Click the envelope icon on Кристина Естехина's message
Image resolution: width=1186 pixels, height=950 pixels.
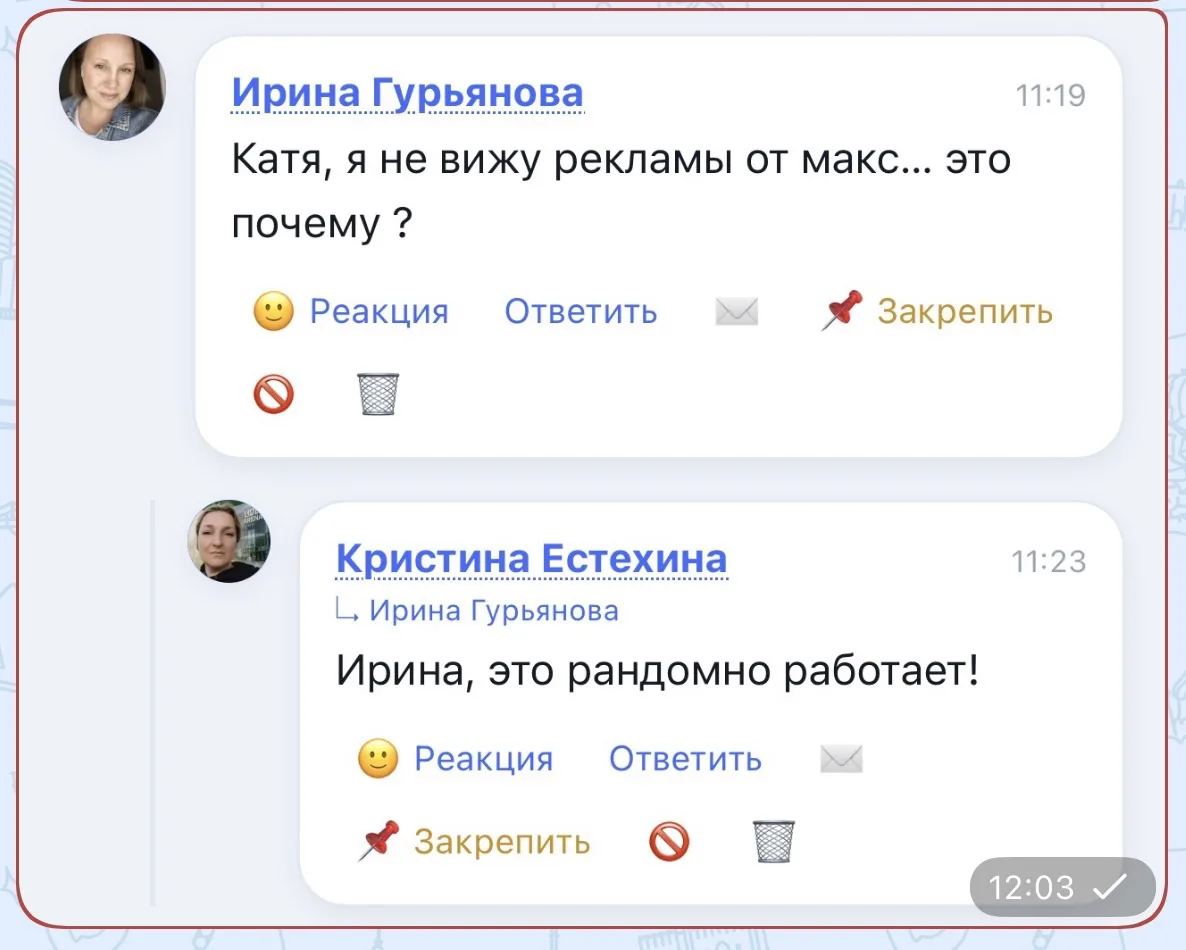click(841, 759)
